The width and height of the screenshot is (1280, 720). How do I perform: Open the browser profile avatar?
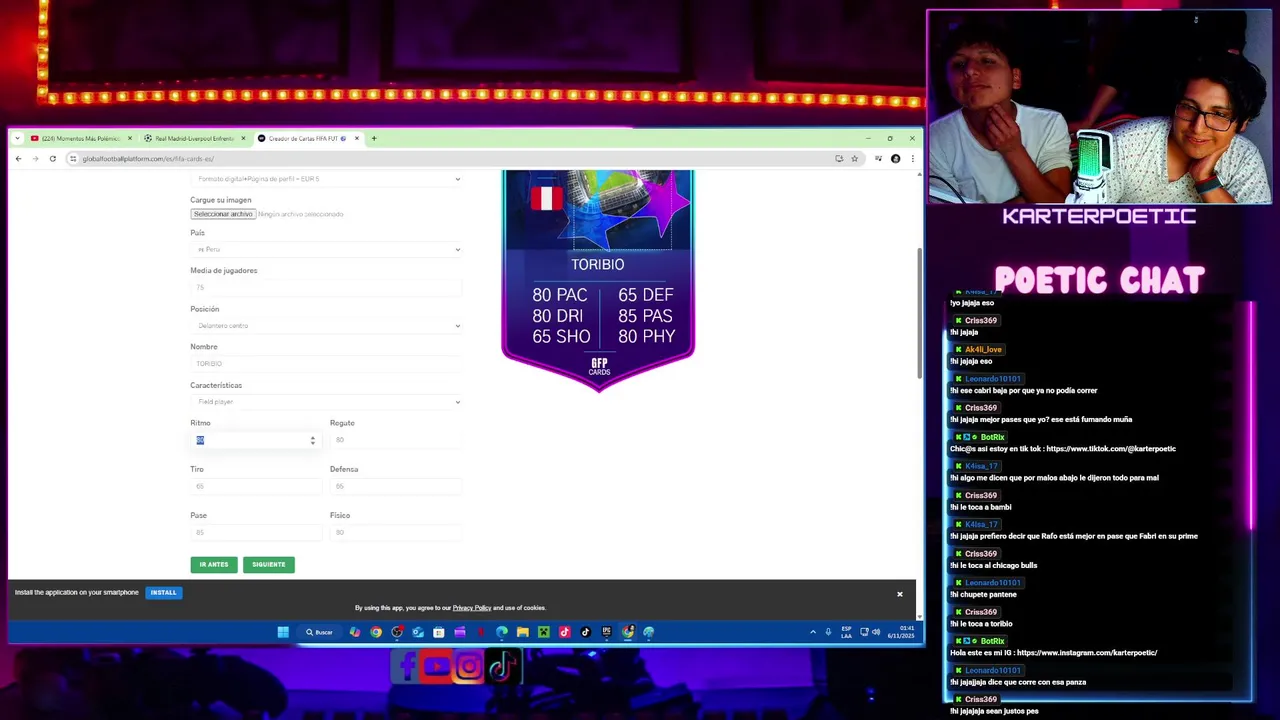[895, 158]
